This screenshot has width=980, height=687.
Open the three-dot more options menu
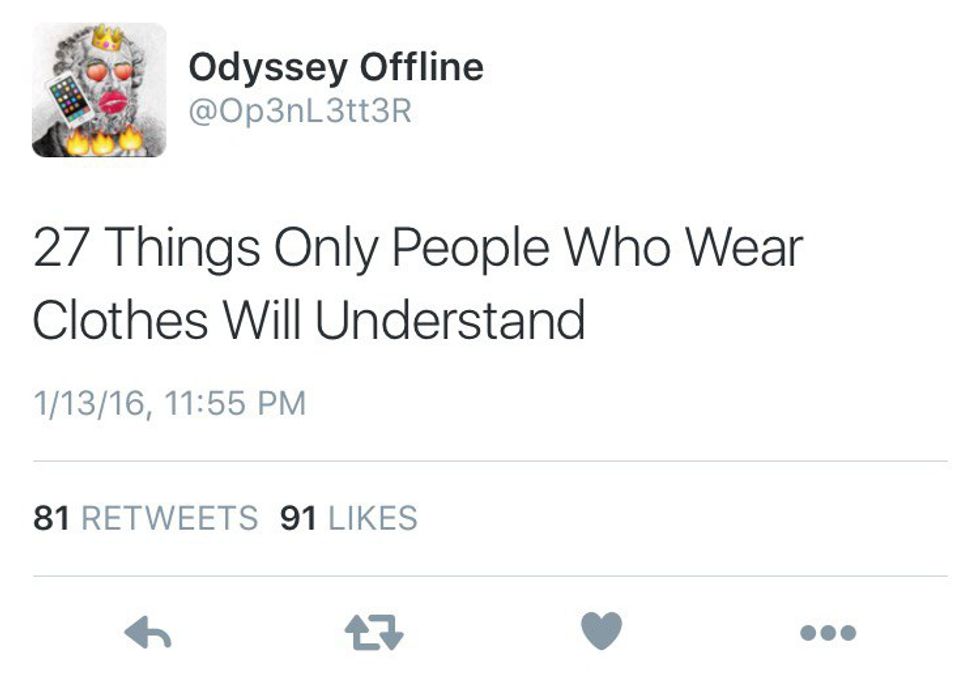click(x=828, y=632)
